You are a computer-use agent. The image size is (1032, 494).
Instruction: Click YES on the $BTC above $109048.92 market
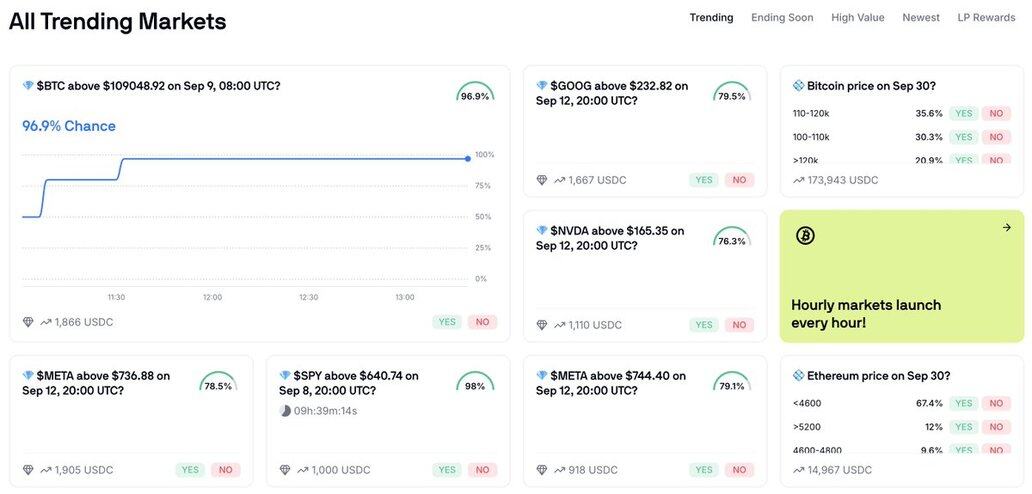pyautogui.click(x=447, y=322)
